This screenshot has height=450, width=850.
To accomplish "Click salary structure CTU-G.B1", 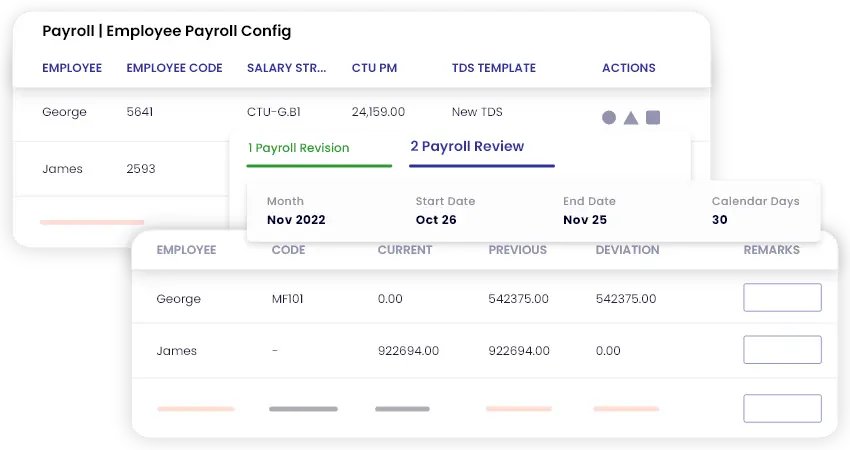I will point(274,112).
